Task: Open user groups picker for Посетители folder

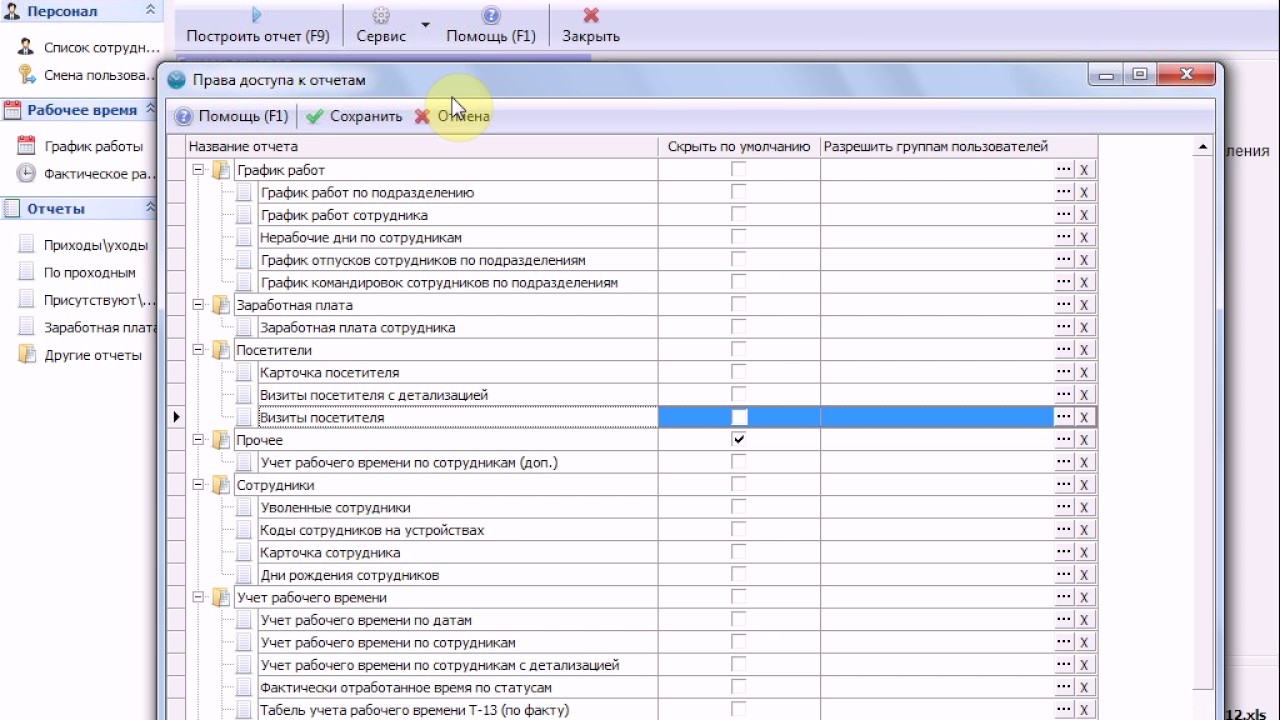Action: [1064, 350]
